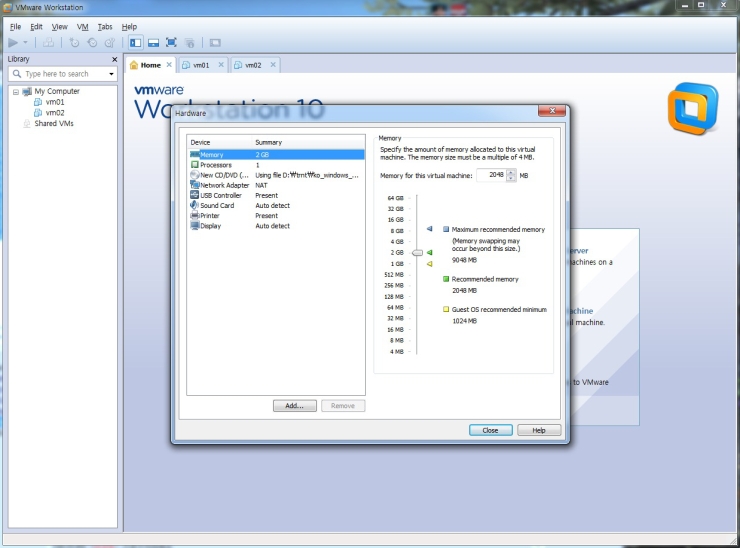Choose Network Adapter in the device list
740x548 pixels.
coord(224,185)
